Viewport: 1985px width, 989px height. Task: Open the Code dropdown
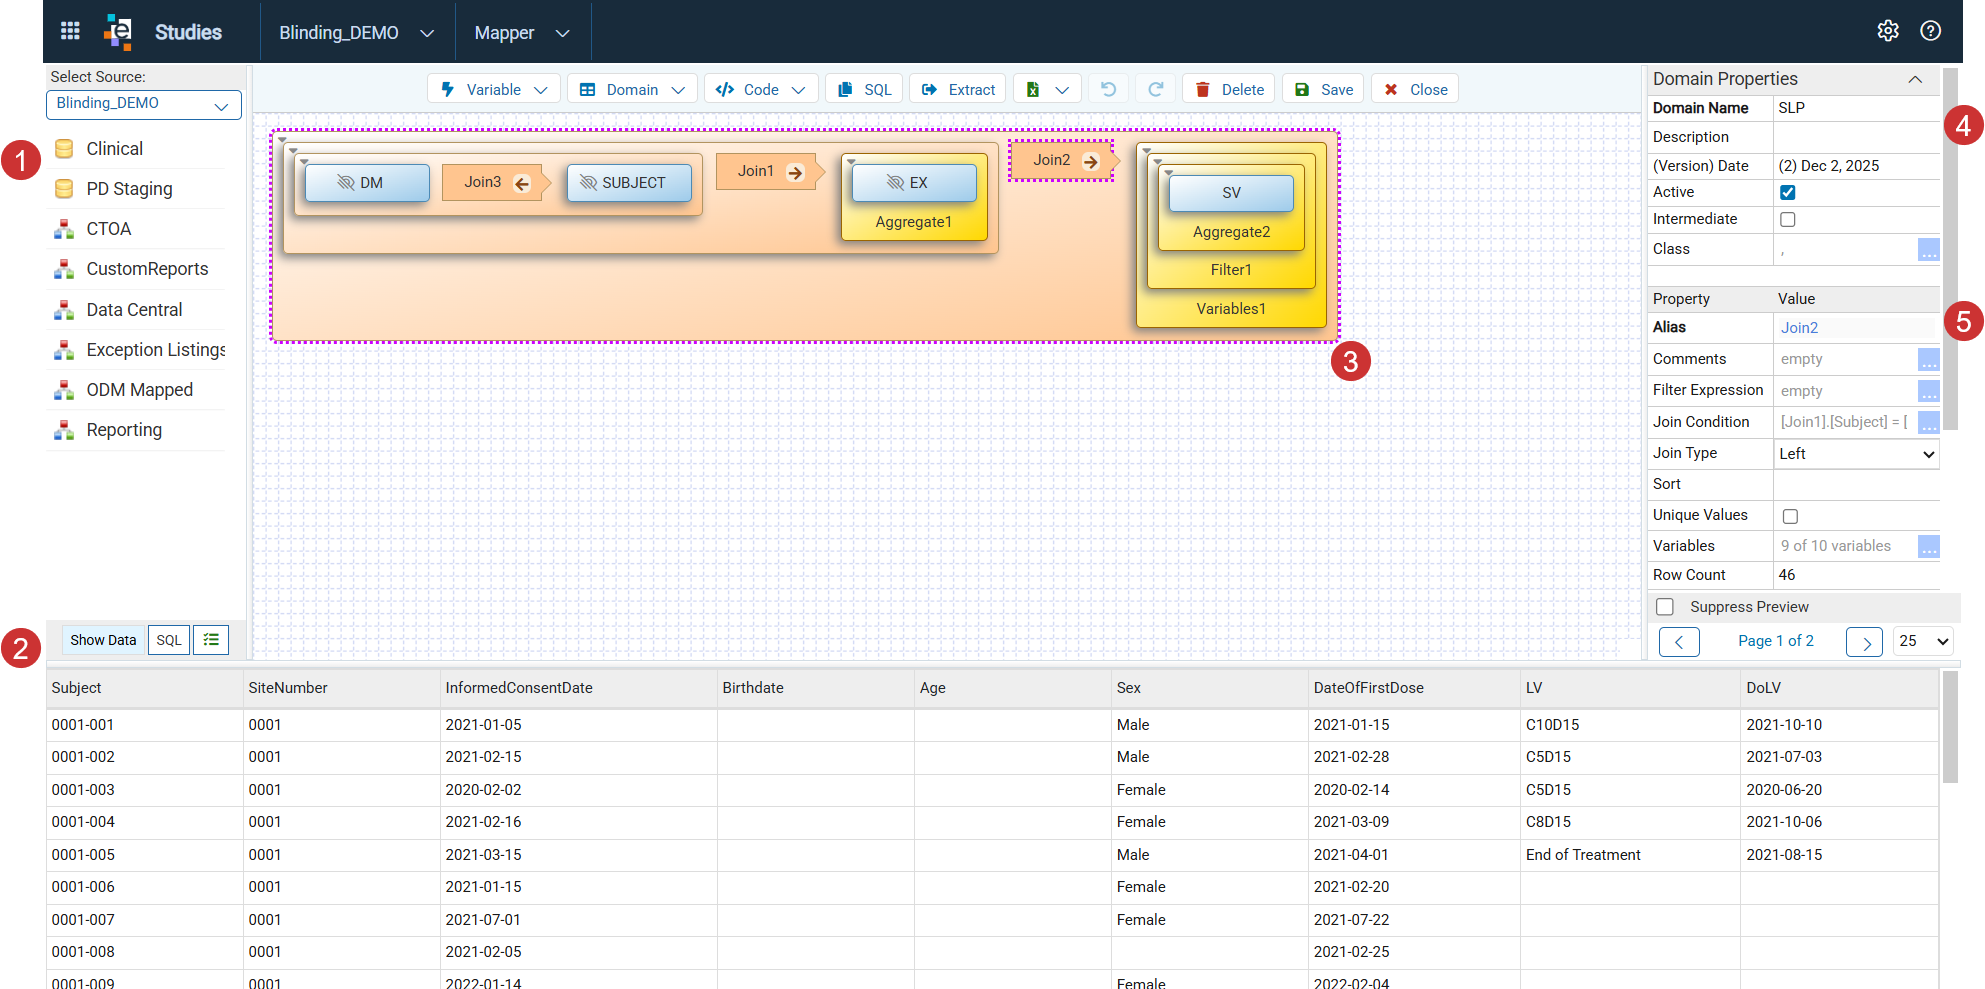pyautogui.click(x=761, y=89)
